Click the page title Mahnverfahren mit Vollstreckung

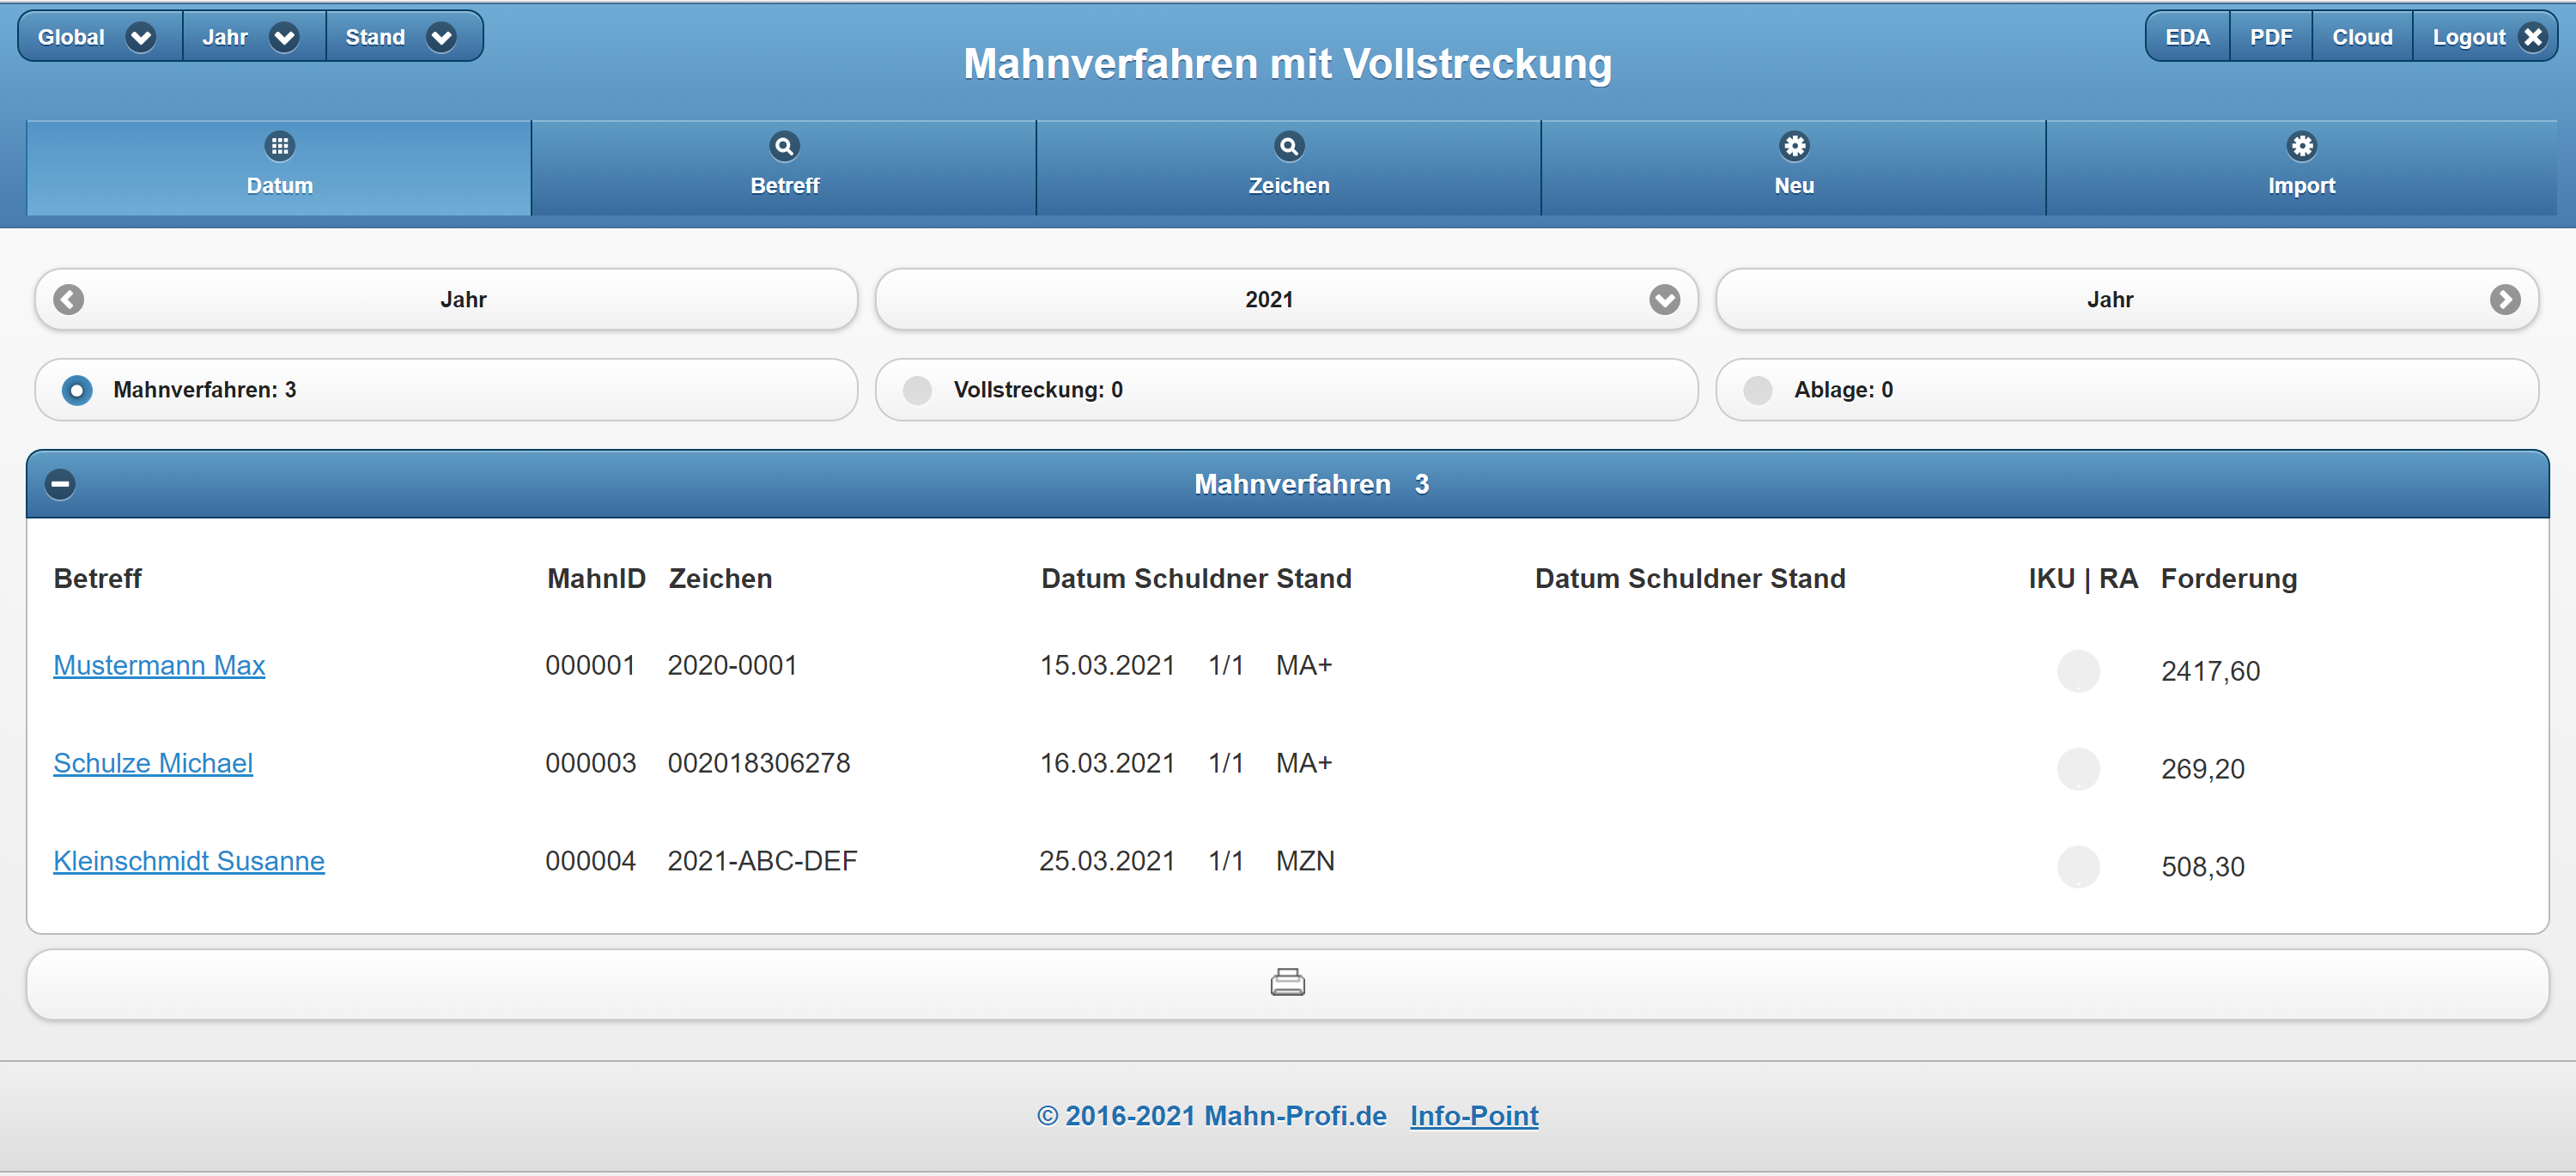(1287, 64)
